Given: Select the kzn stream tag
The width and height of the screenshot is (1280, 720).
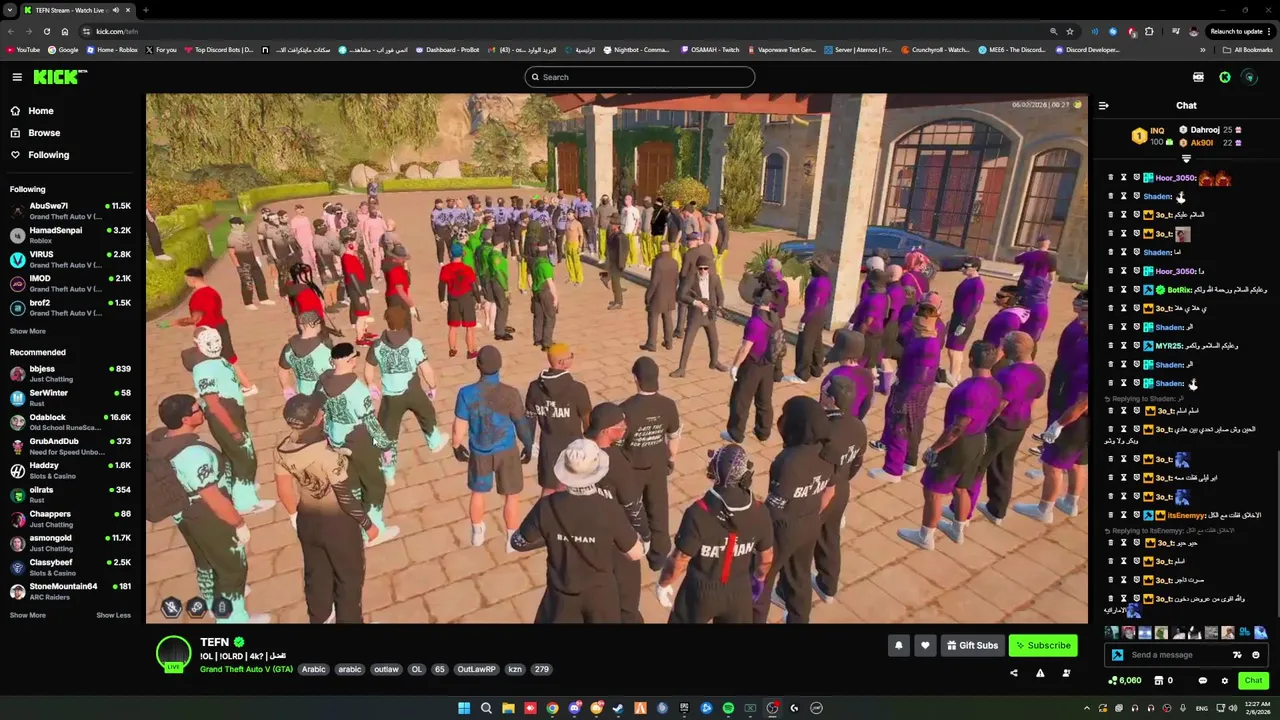Looking at the screenshot, I should (515, 669).
